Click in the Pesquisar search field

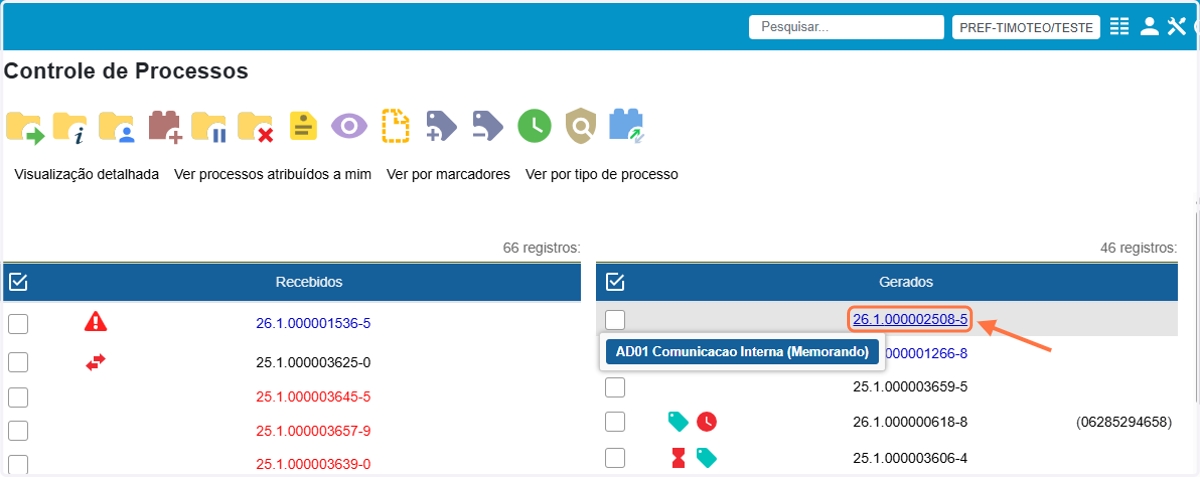(x=846, y=27)
